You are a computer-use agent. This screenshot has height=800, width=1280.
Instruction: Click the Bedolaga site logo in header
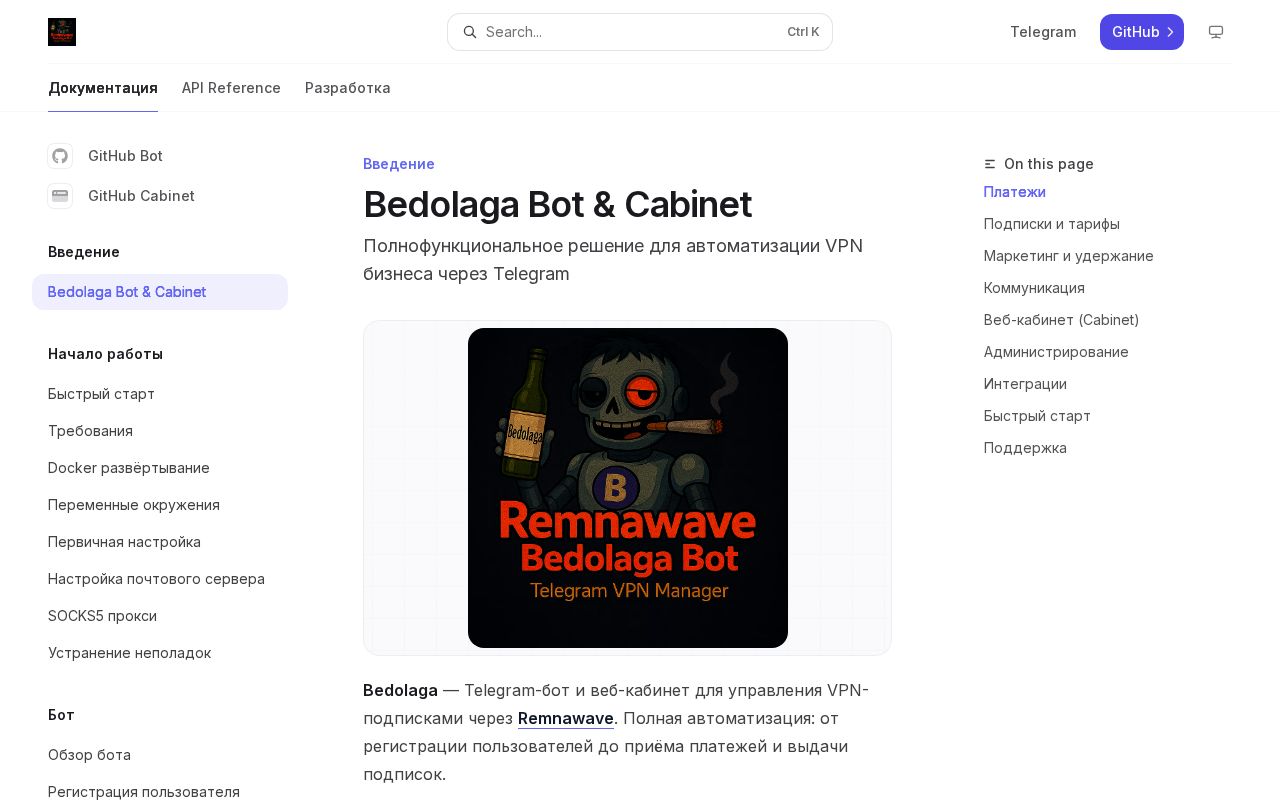click(x=62, y=32)
